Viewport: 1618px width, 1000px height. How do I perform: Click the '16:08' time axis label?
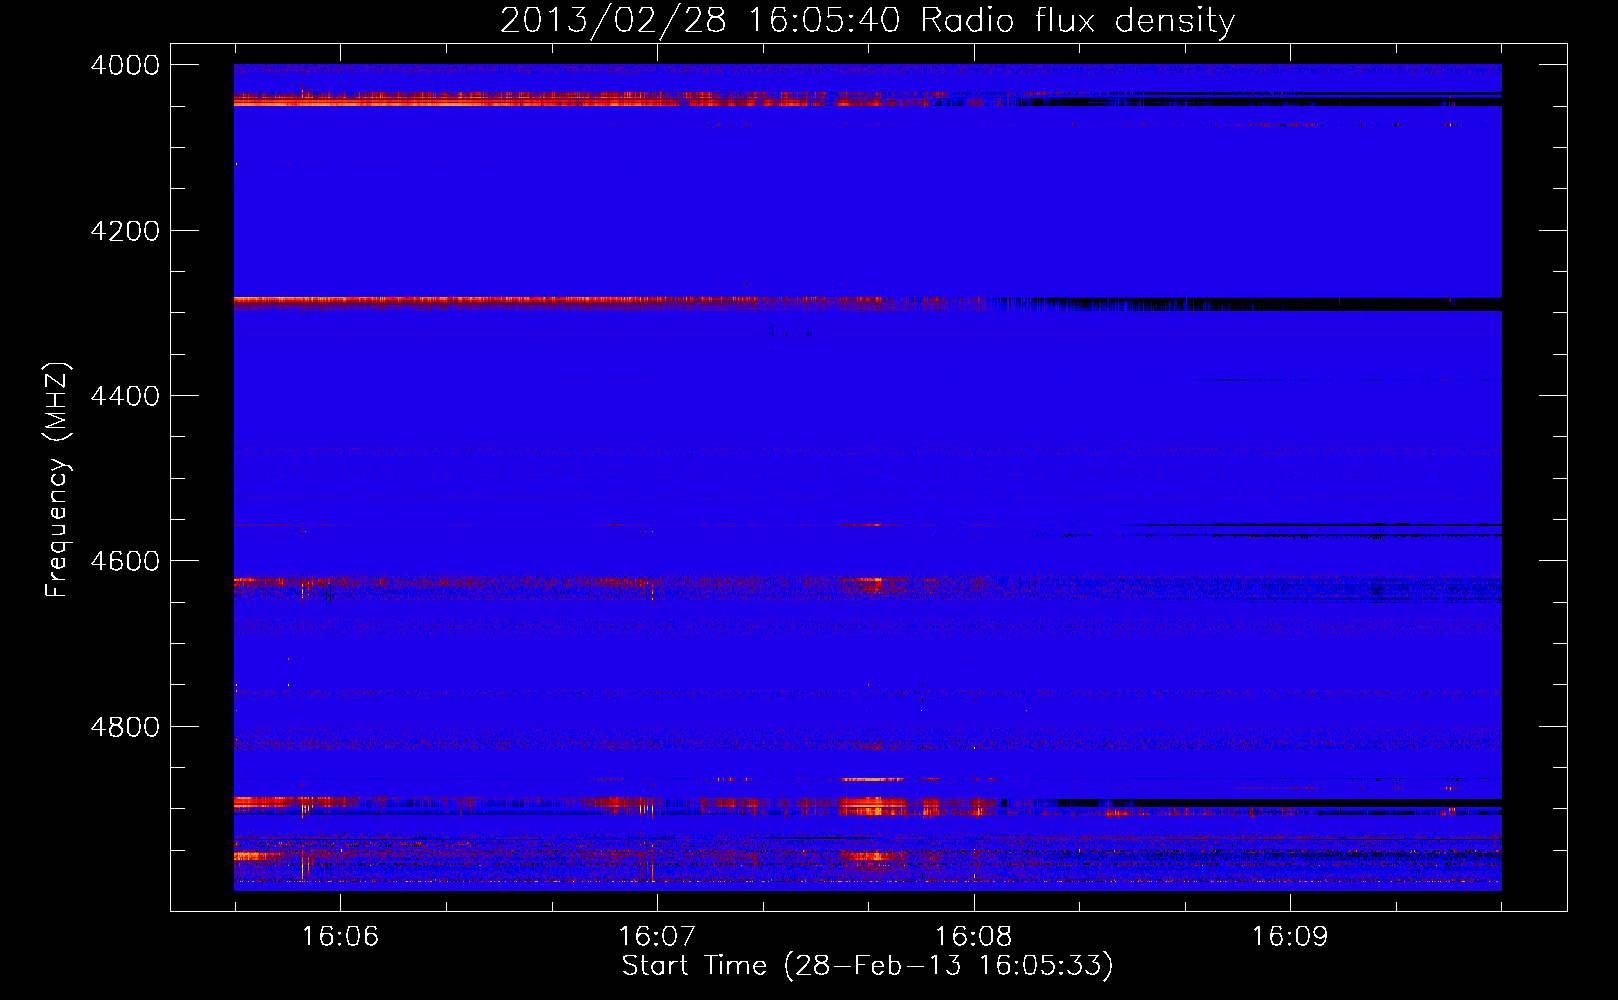tap(974, 937)
